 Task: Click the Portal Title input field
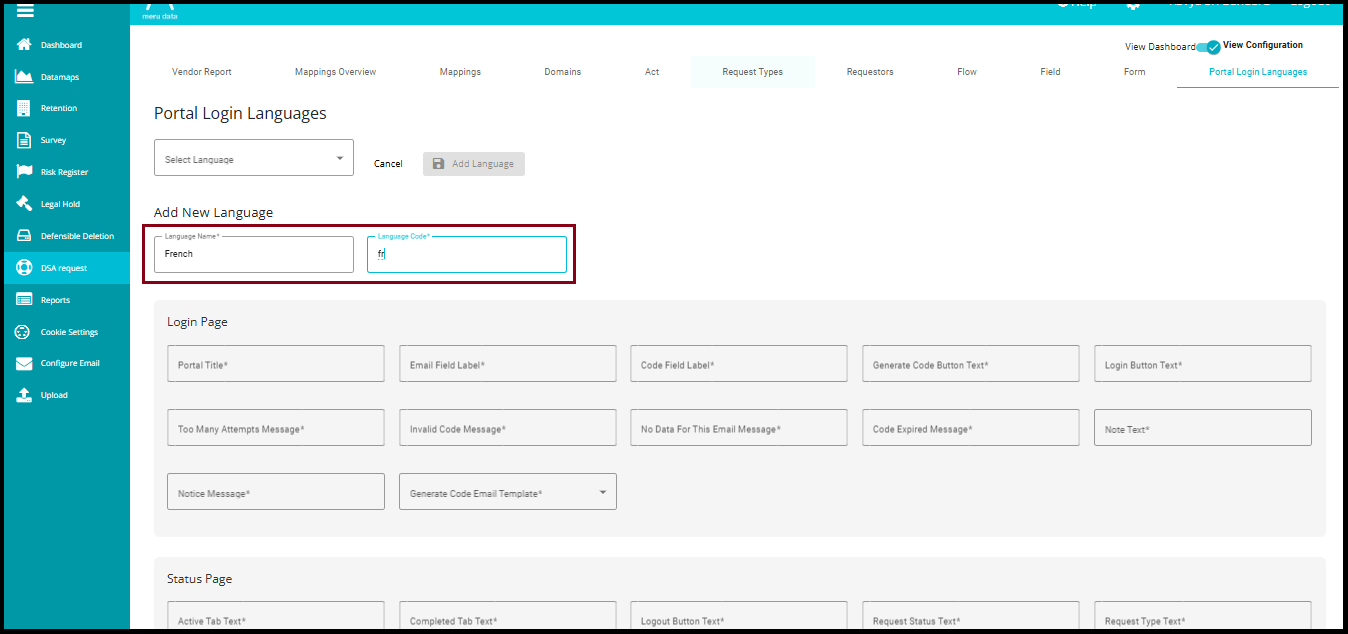(x=275, y=364)
